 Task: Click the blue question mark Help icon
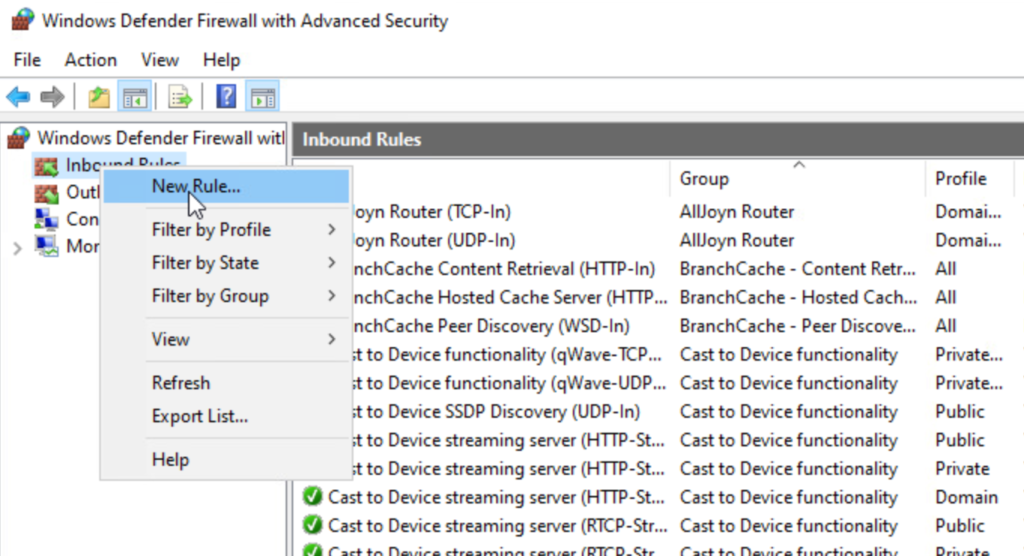[226, 97]
